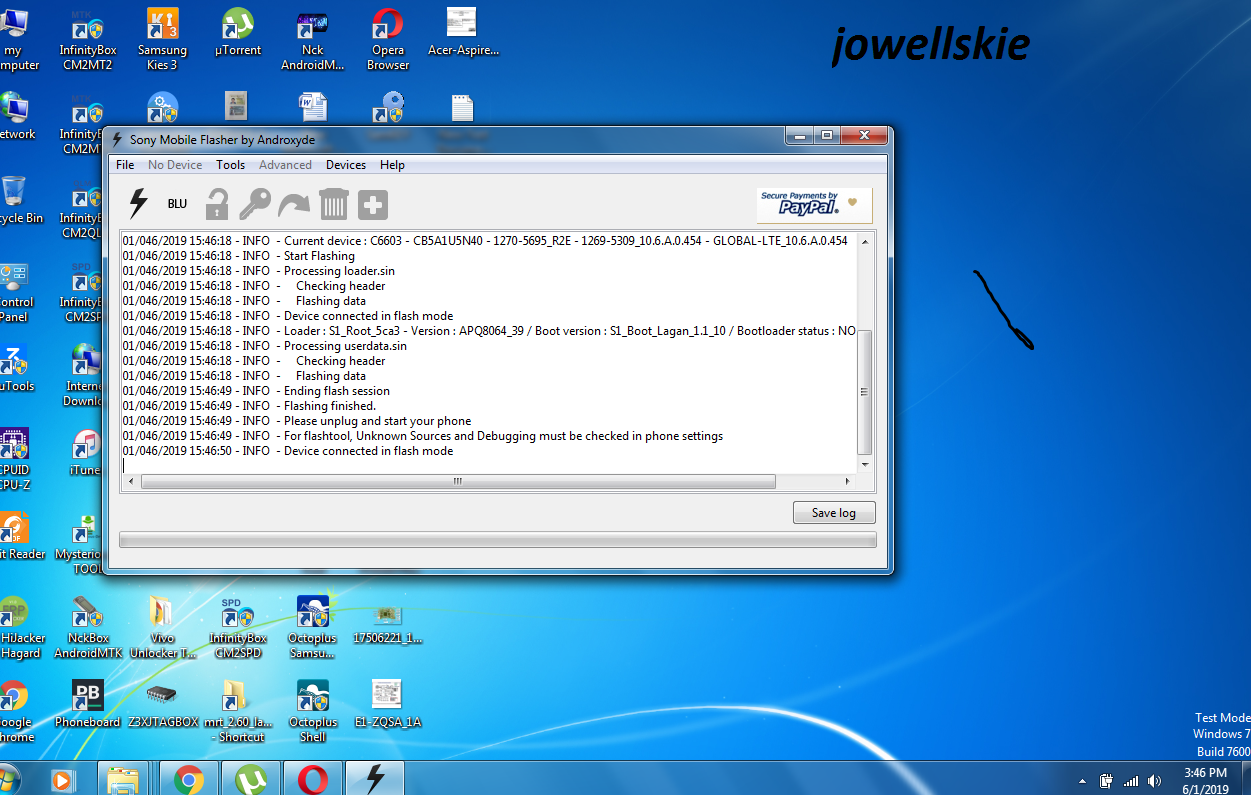The height and width of the screenshot is (795, 1251).
Task: Click the Sony Mobile Flasher title bar icon
Action: click(x=117, y=140)
